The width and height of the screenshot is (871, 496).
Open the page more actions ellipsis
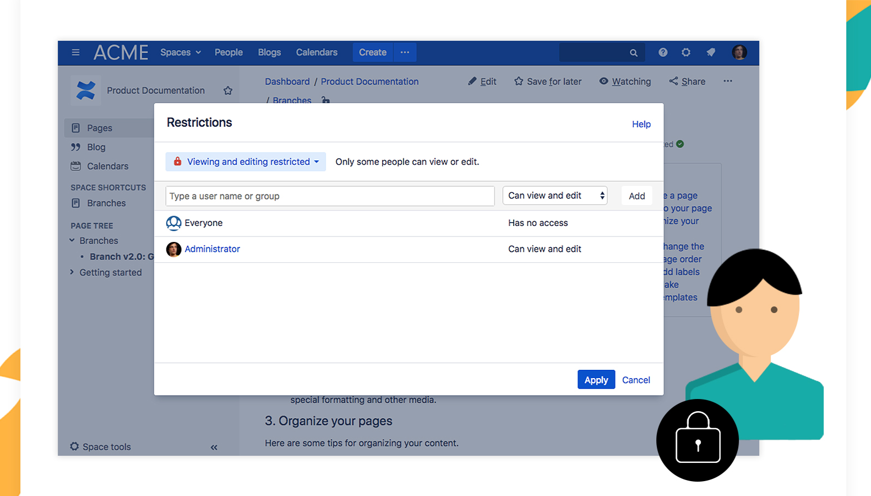(728, 81)
